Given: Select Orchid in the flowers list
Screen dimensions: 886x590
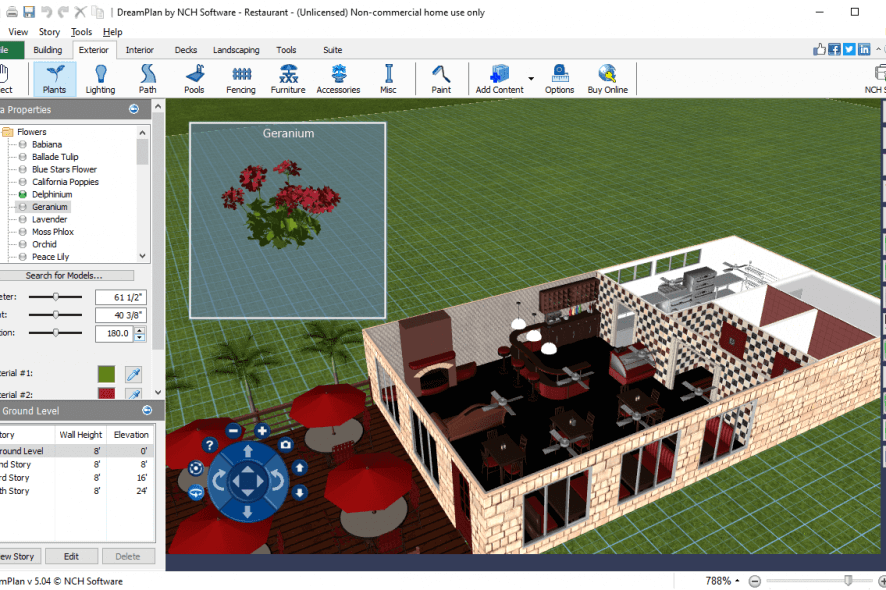Looking at the screenshot, I should [44, 244].
